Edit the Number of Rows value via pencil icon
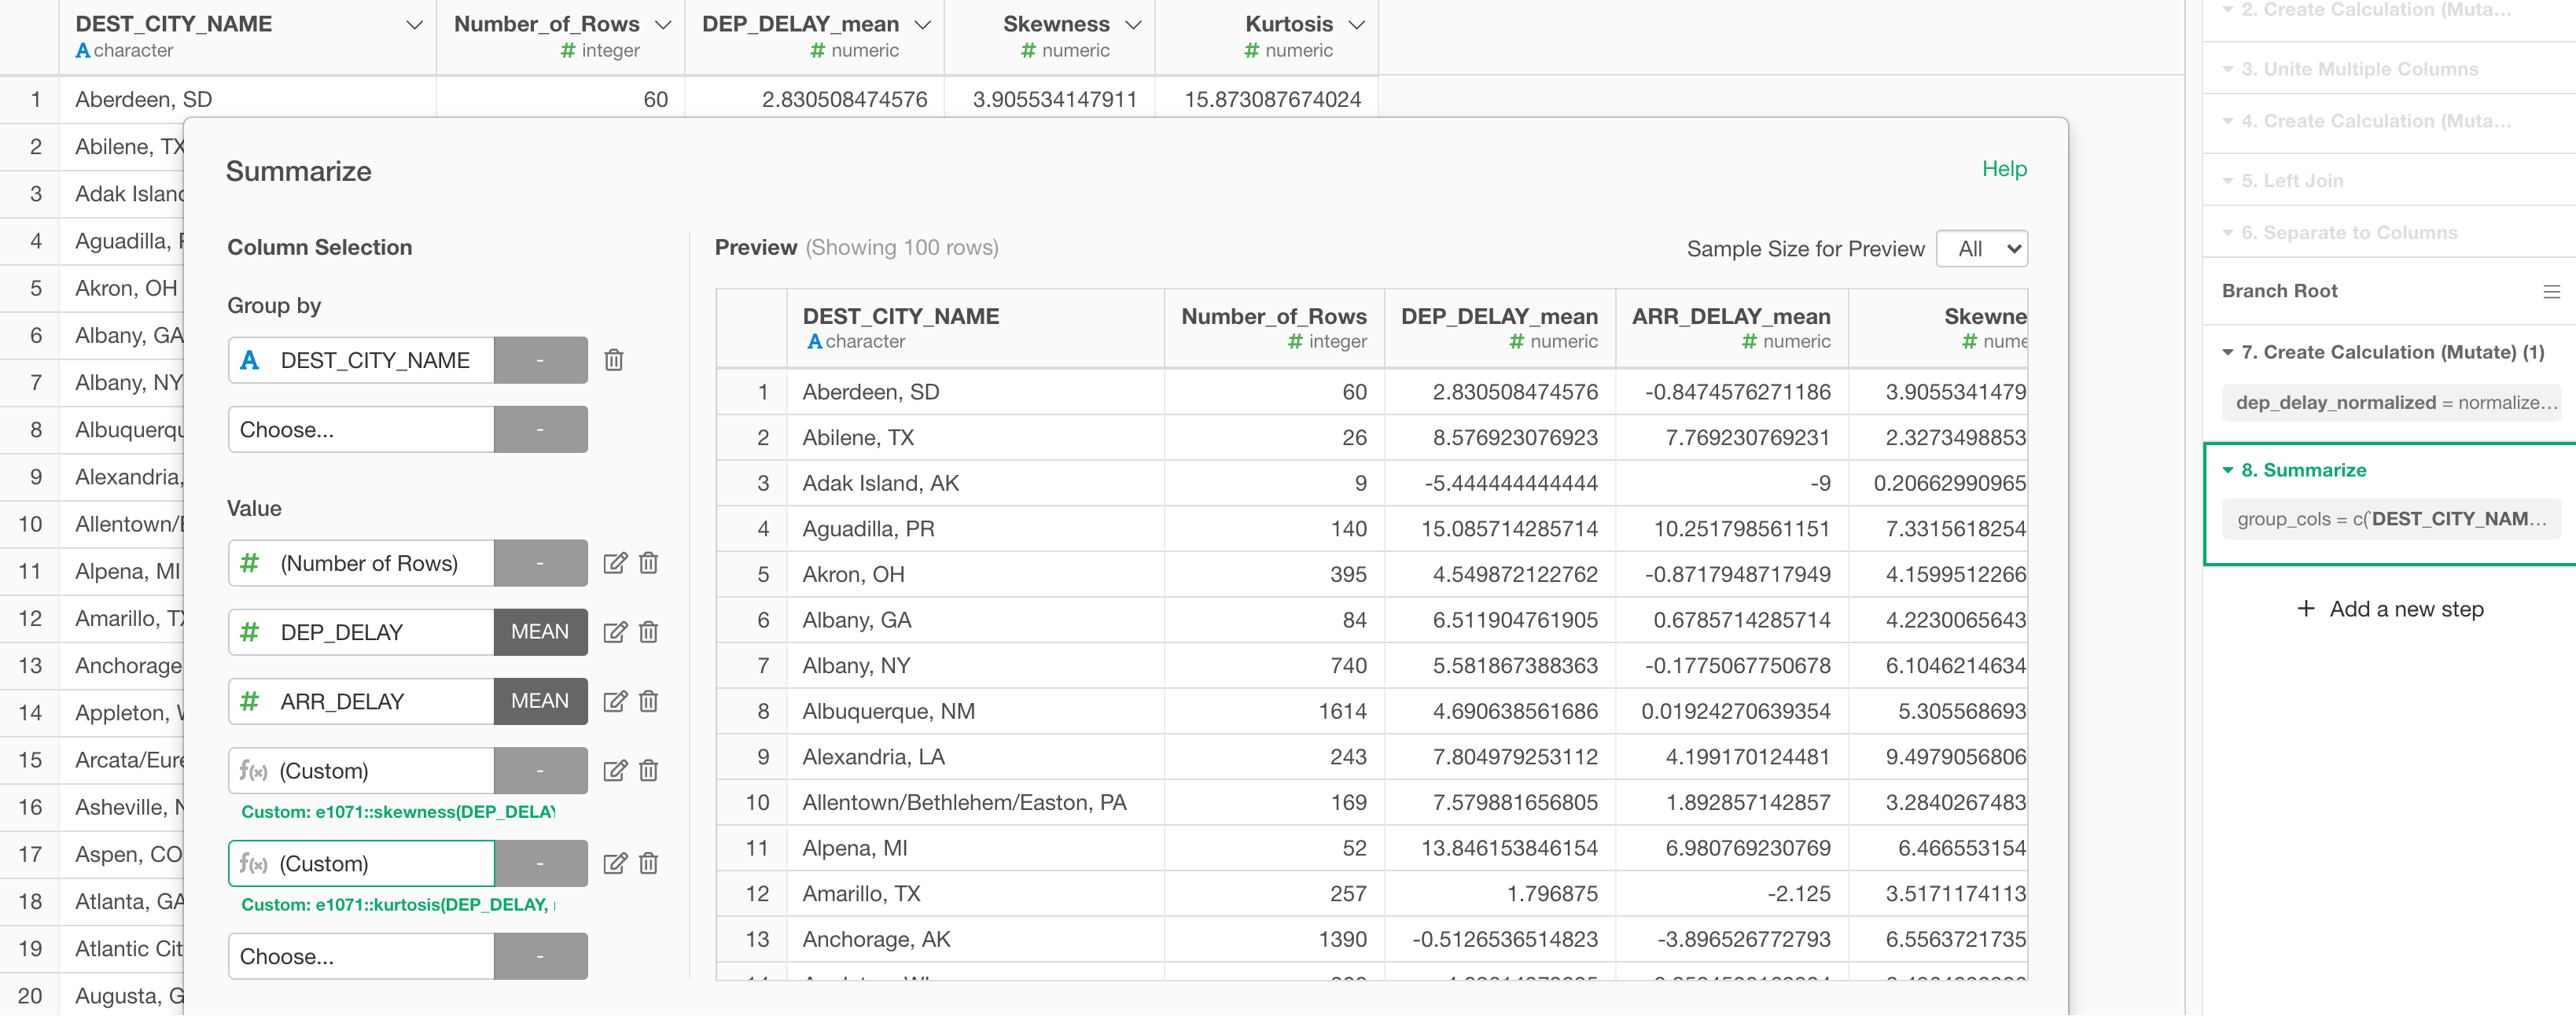Screen dimensions: 2576x1016 click(615, 562)
